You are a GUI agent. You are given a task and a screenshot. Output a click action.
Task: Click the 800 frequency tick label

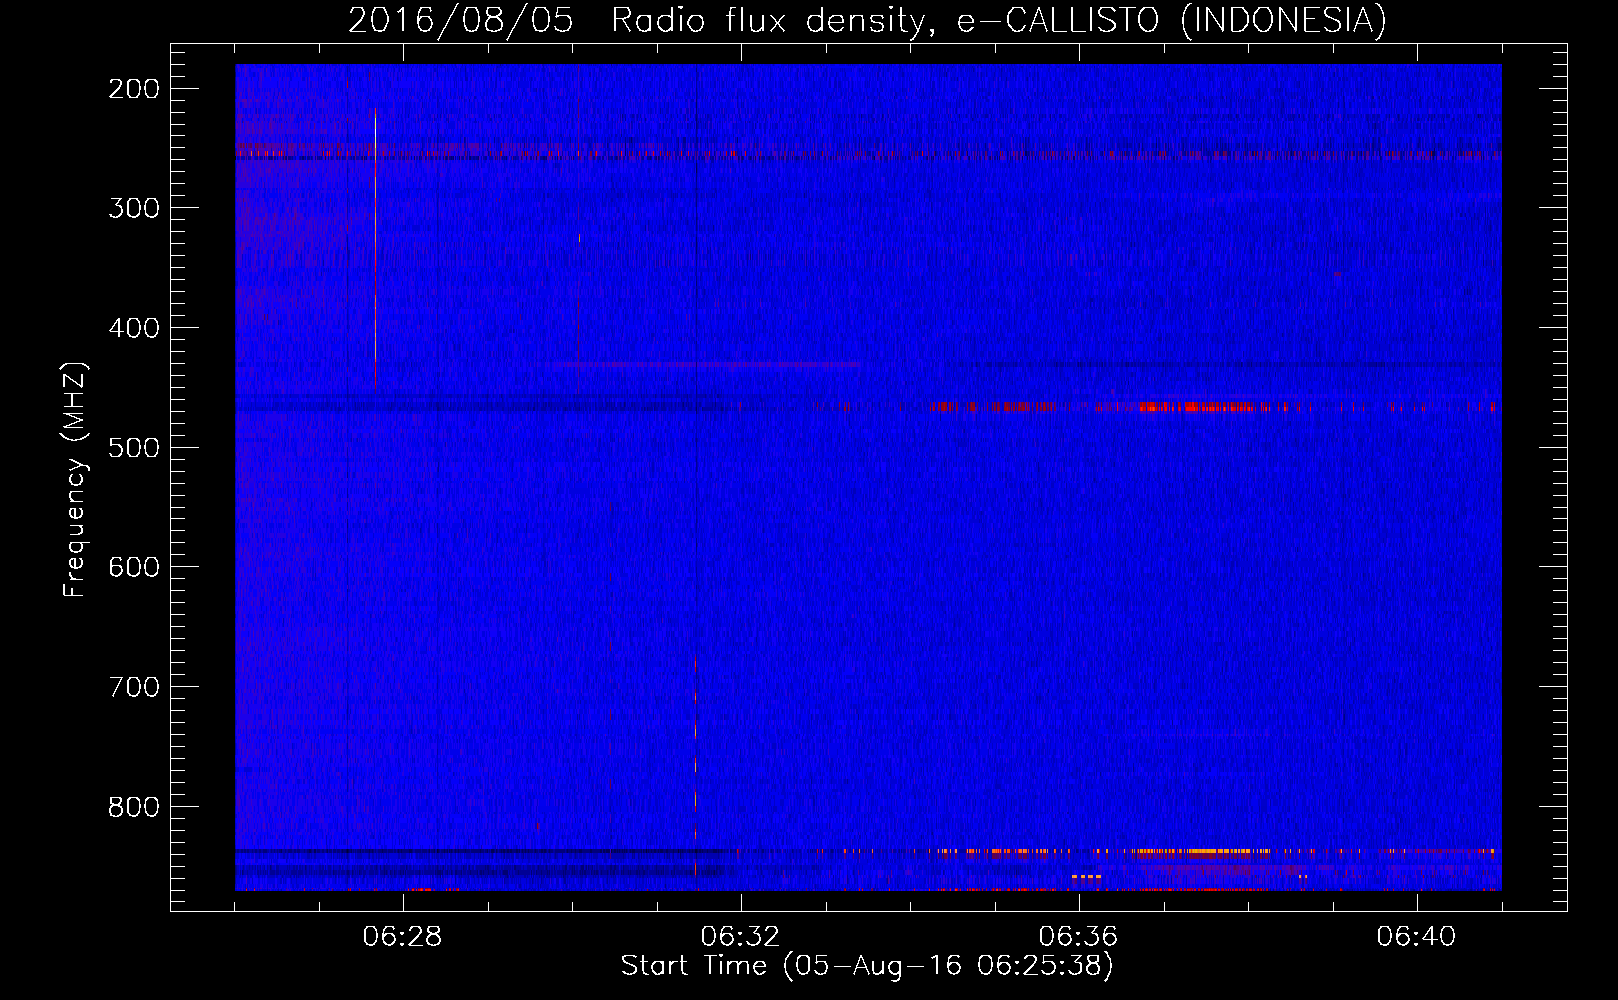pos(134,807)
